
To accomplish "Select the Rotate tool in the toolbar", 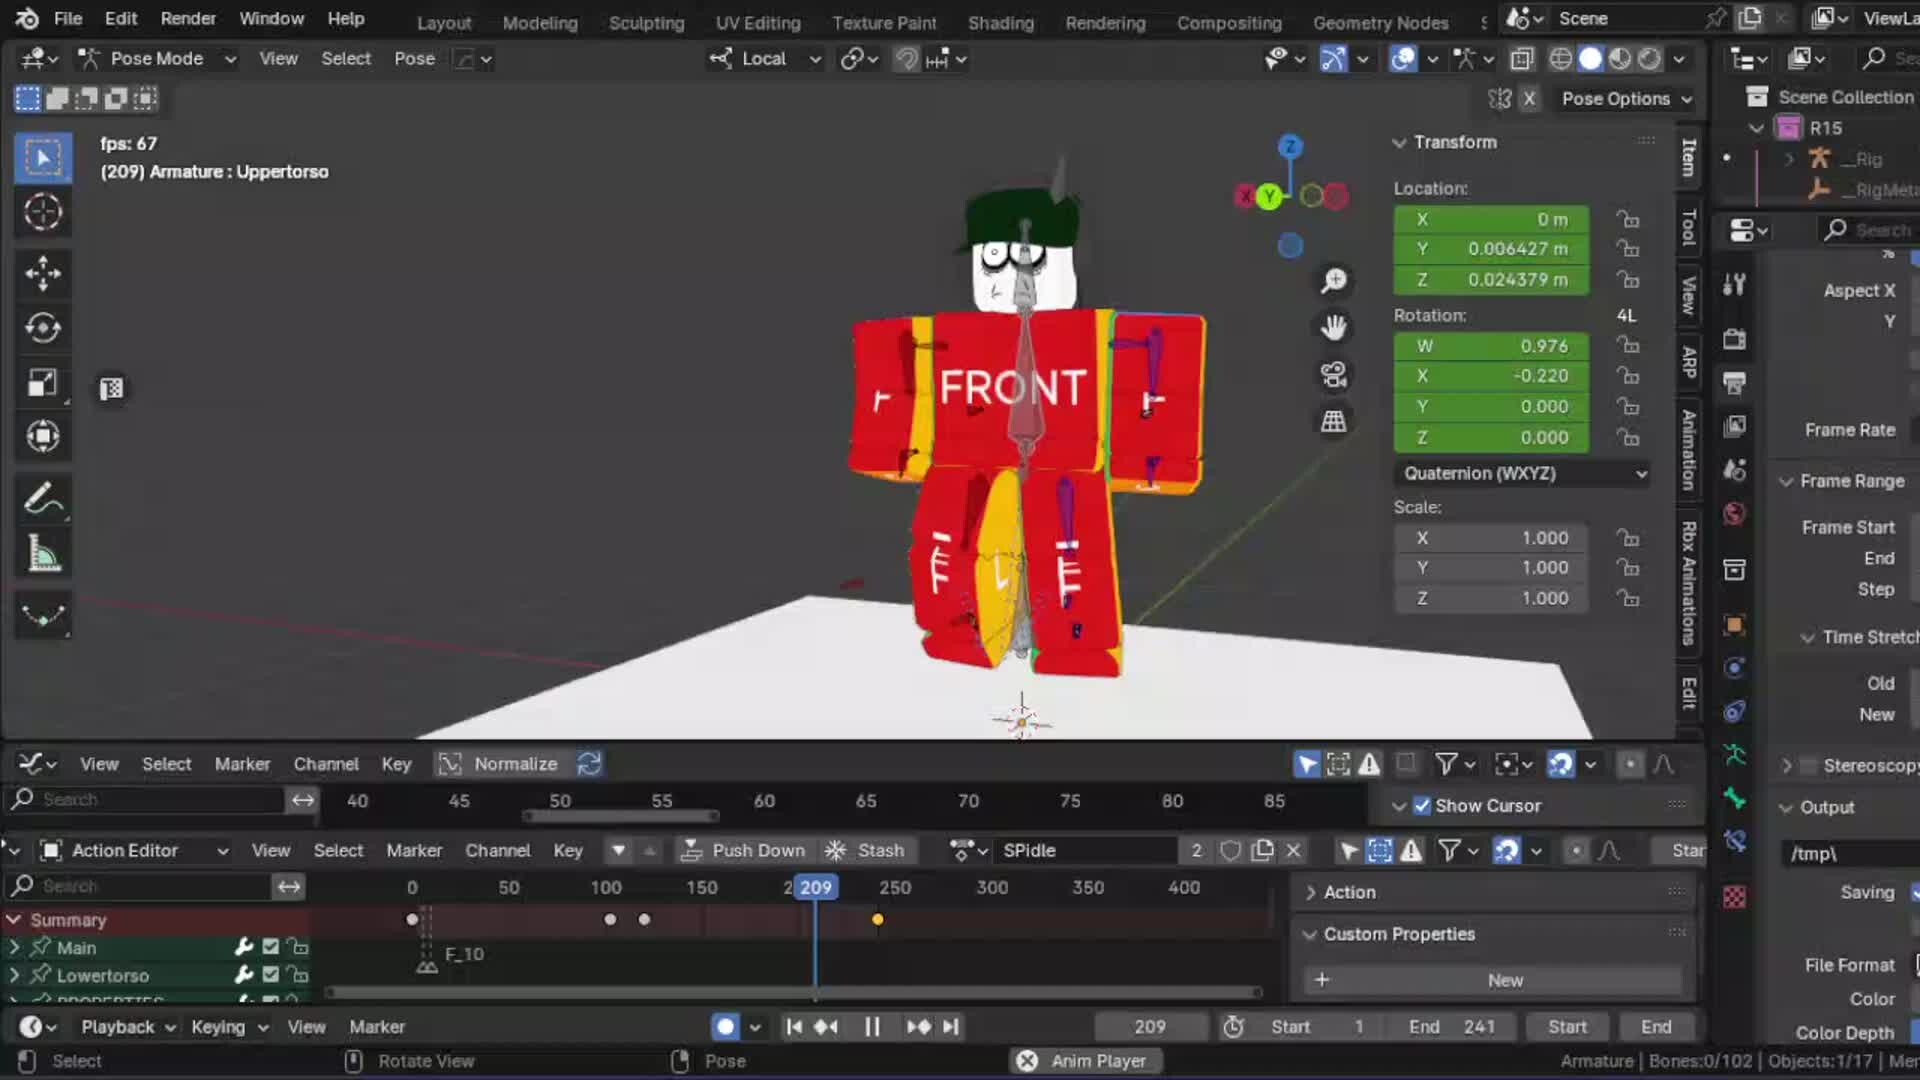I will coord(42,328).
